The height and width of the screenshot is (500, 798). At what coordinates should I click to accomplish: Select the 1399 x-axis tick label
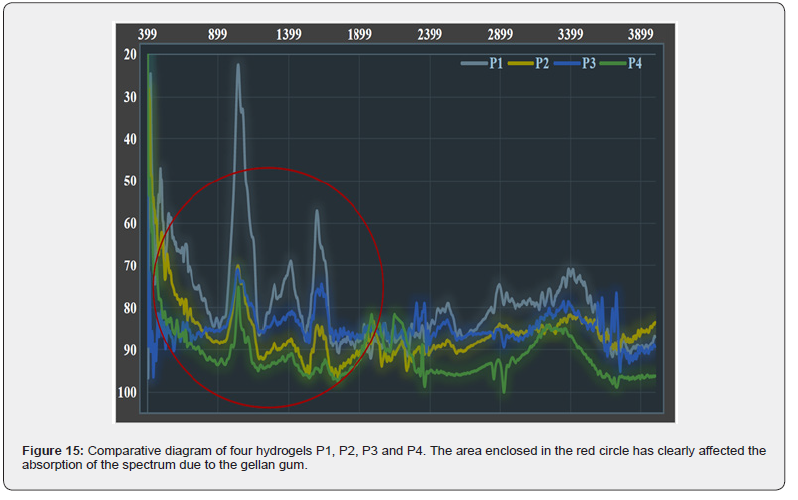tap(288, 34)
